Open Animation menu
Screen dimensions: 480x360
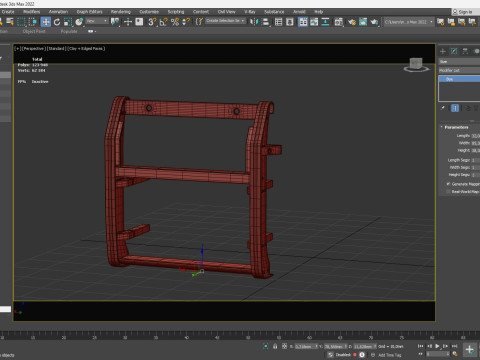pos(58,12)
